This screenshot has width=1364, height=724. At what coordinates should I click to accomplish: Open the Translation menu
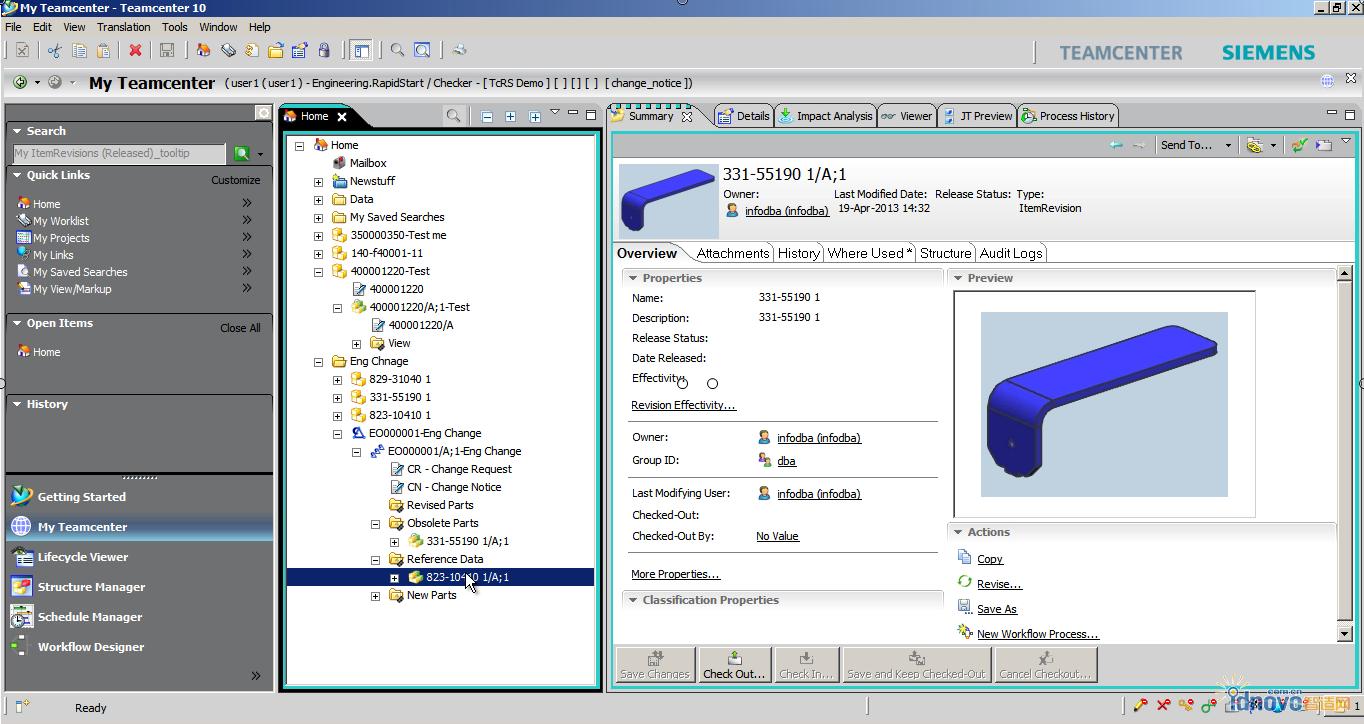click(124, 27)
